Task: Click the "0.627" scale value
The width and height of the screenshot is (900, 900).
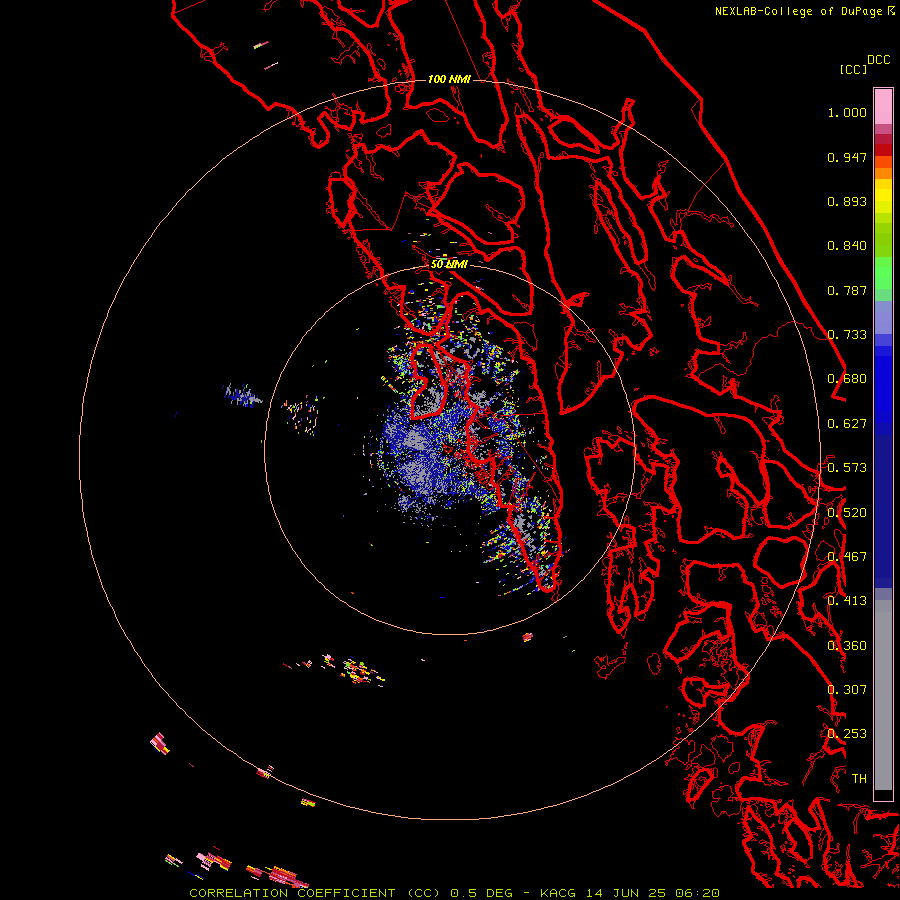Action: [847, 424]
